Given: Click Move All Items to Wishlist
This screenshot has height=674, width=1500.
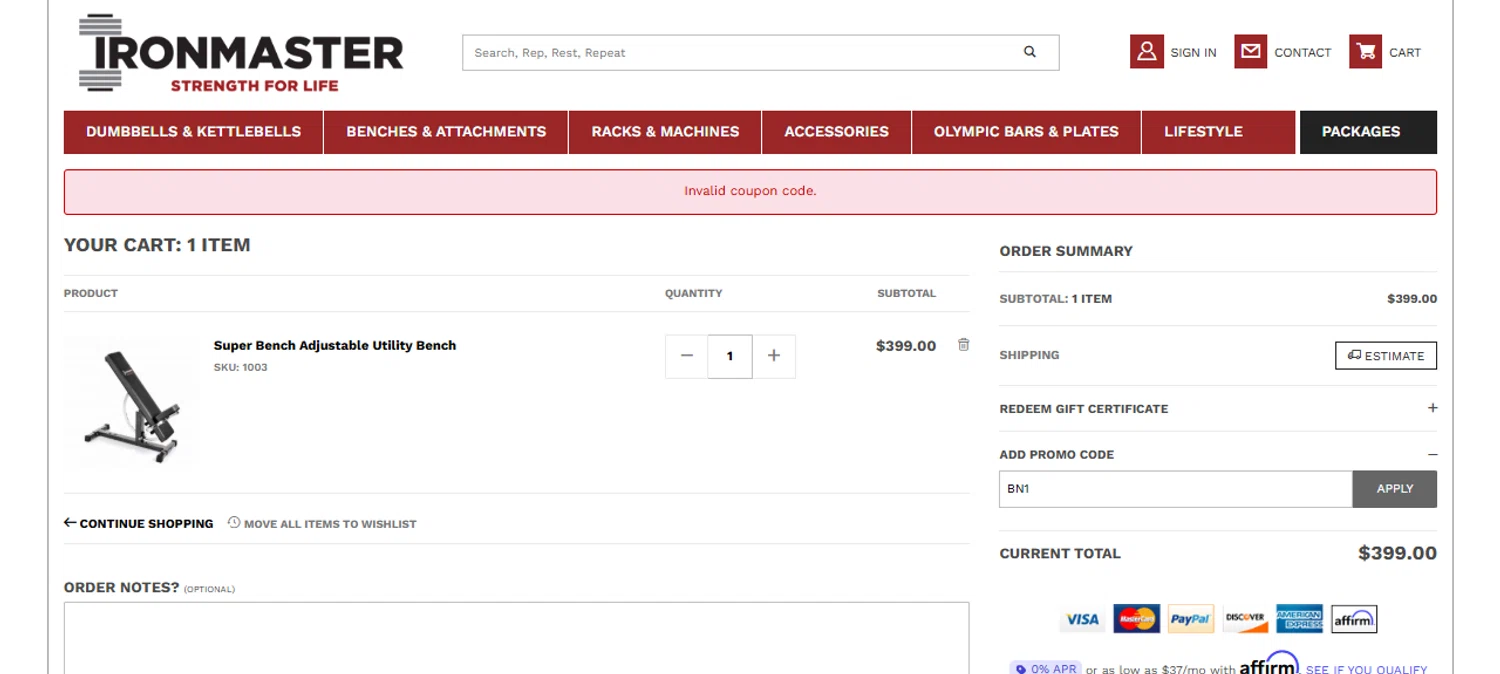Looking at the screenshot, I should (x=330, y=524).
